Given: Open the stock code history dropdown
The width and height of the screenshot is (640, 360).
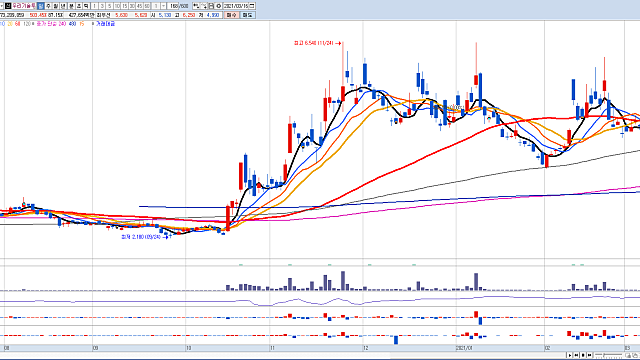Looking at the screenshot, I should click(x=2, y=6).
